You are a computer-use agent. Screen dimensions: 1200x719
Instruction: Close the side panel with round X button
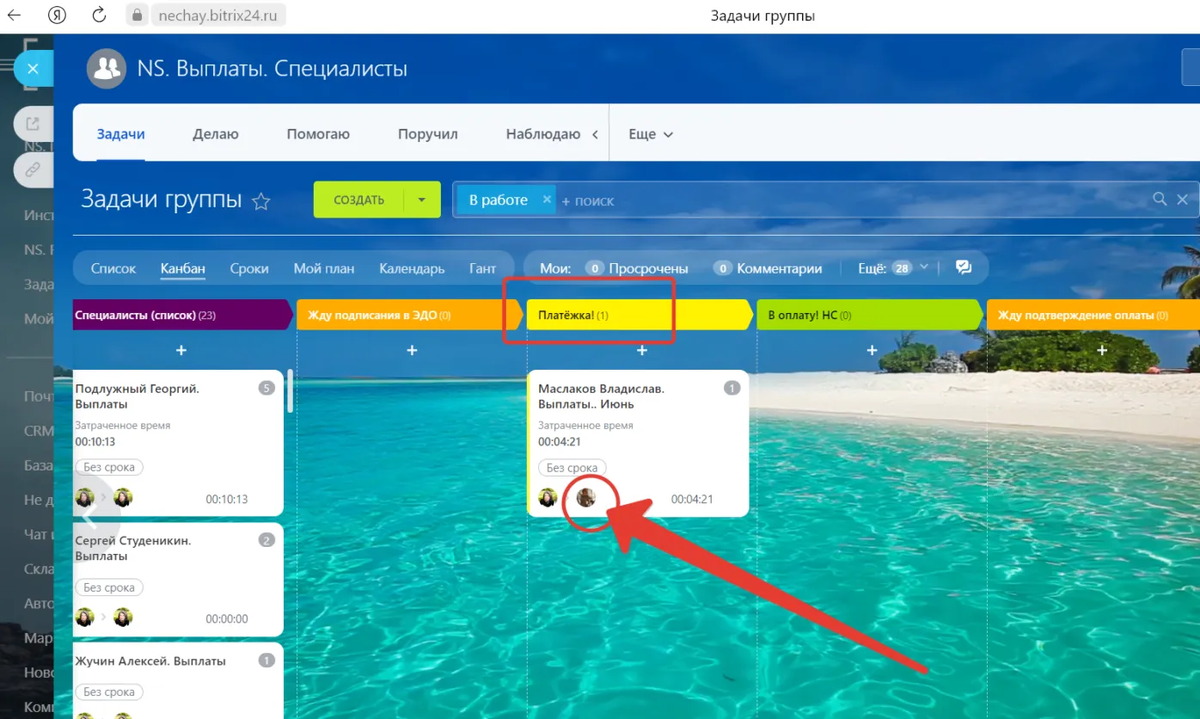pyautogui.click(x=33, y=69)
